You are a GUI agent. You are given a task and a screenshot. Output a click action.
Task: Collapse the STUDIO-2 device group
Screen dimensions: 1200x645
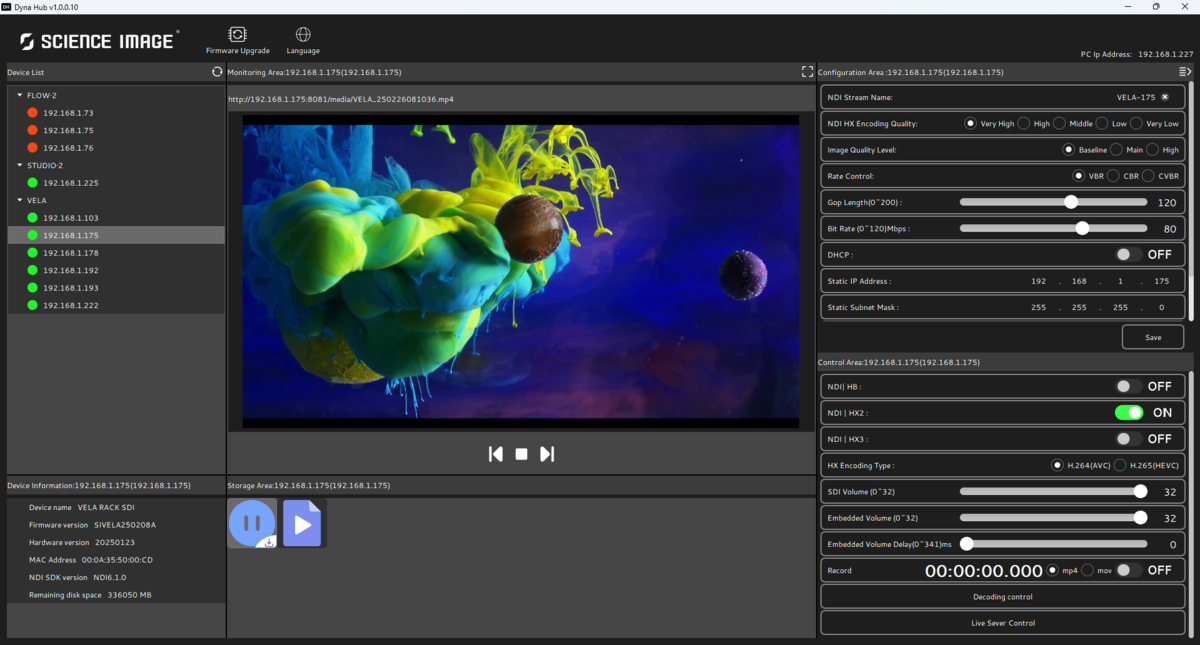point(20,166)
